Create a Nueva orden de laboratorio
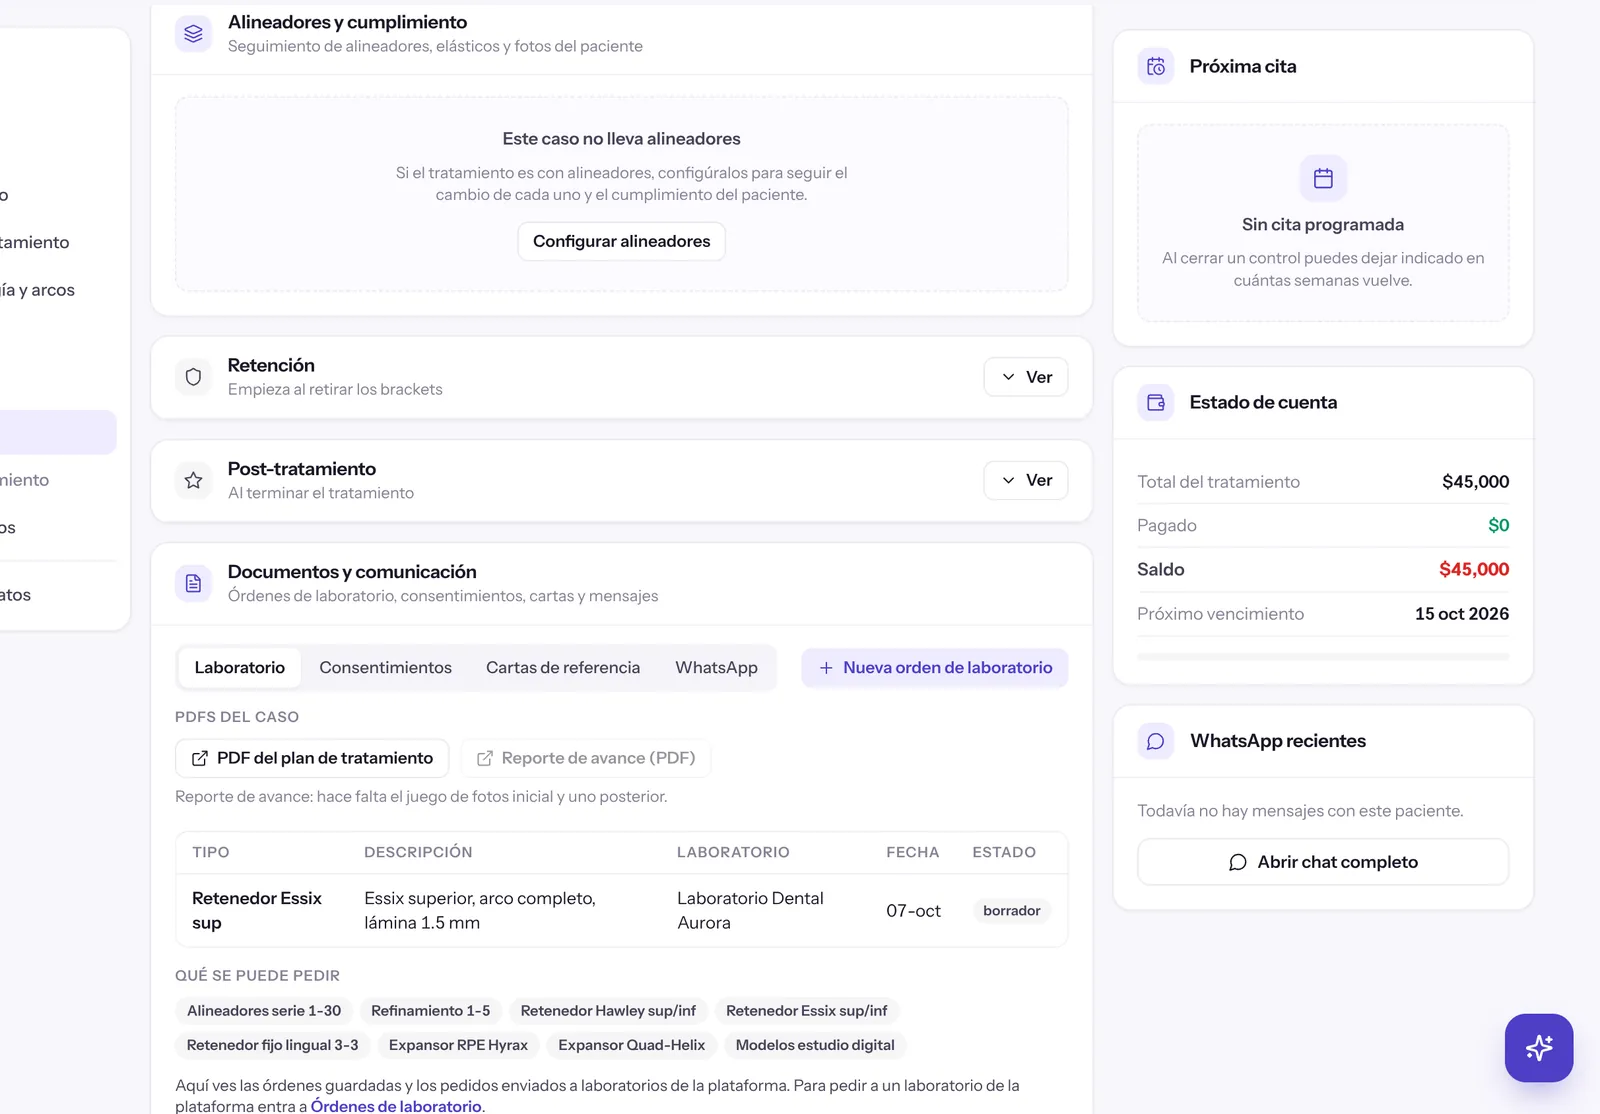Screen dimensions: 1600x1114 [935, 667]
